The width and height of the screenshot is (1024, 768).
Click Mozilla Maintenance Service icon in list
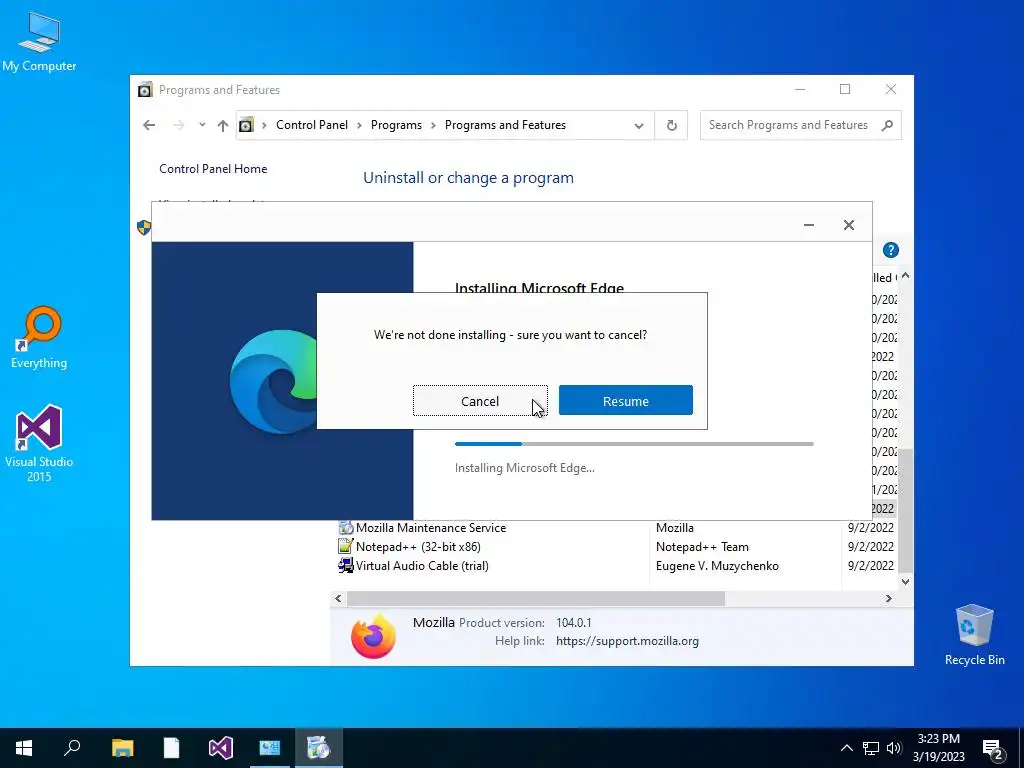coord(345,527)
